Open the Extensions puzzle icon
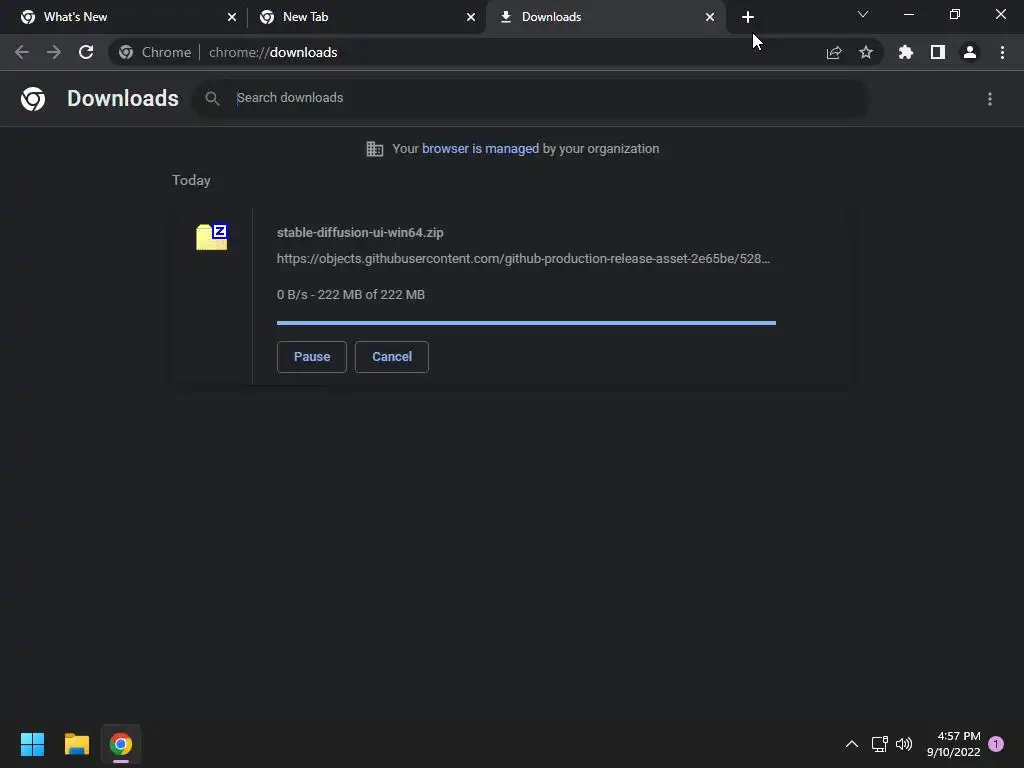This screenshot has width=1024, height=768. click(906, 52)
